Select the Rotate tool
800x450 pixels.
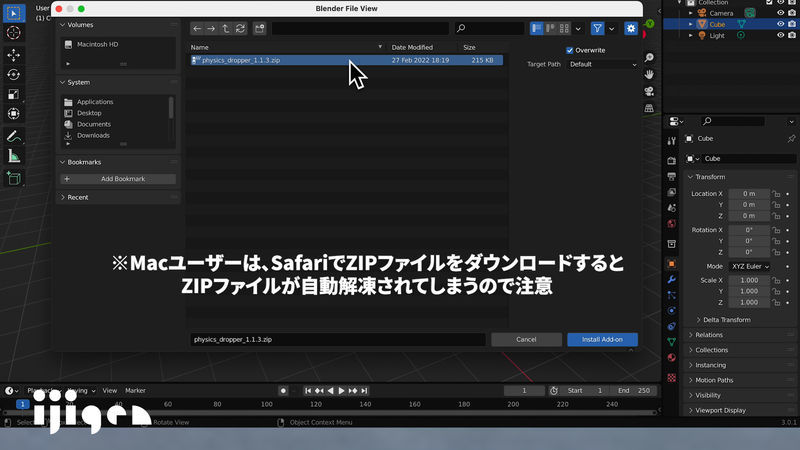(x=13, y=74)
